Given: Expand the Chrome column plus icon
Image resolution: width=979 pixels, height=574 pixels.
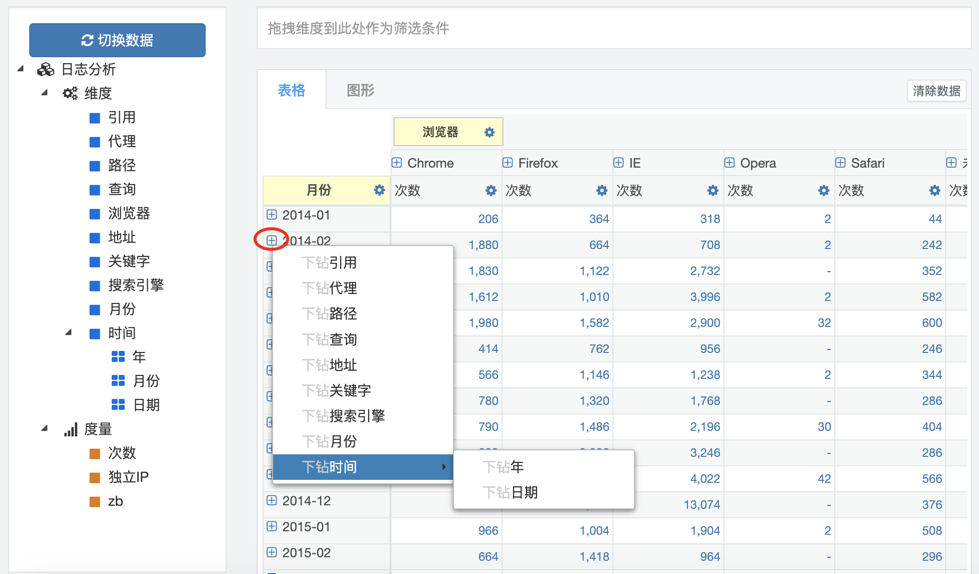Looking at the screenshot, I should (397, 163).
